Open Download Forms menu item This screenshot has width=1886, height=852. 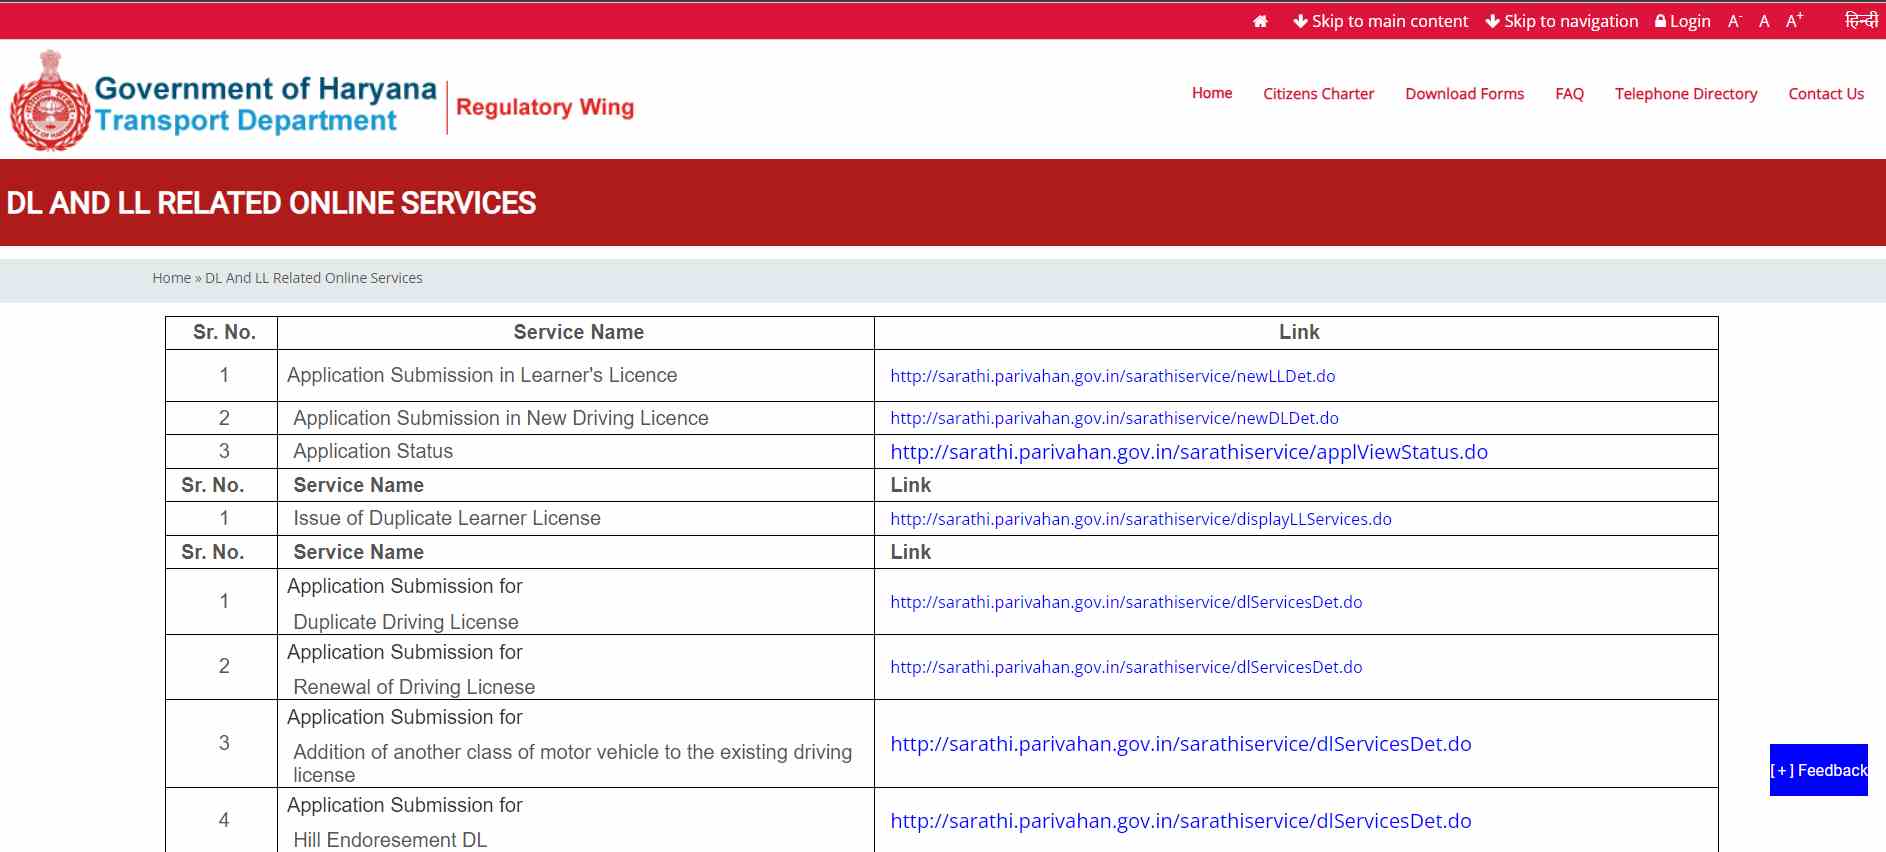1464,94
